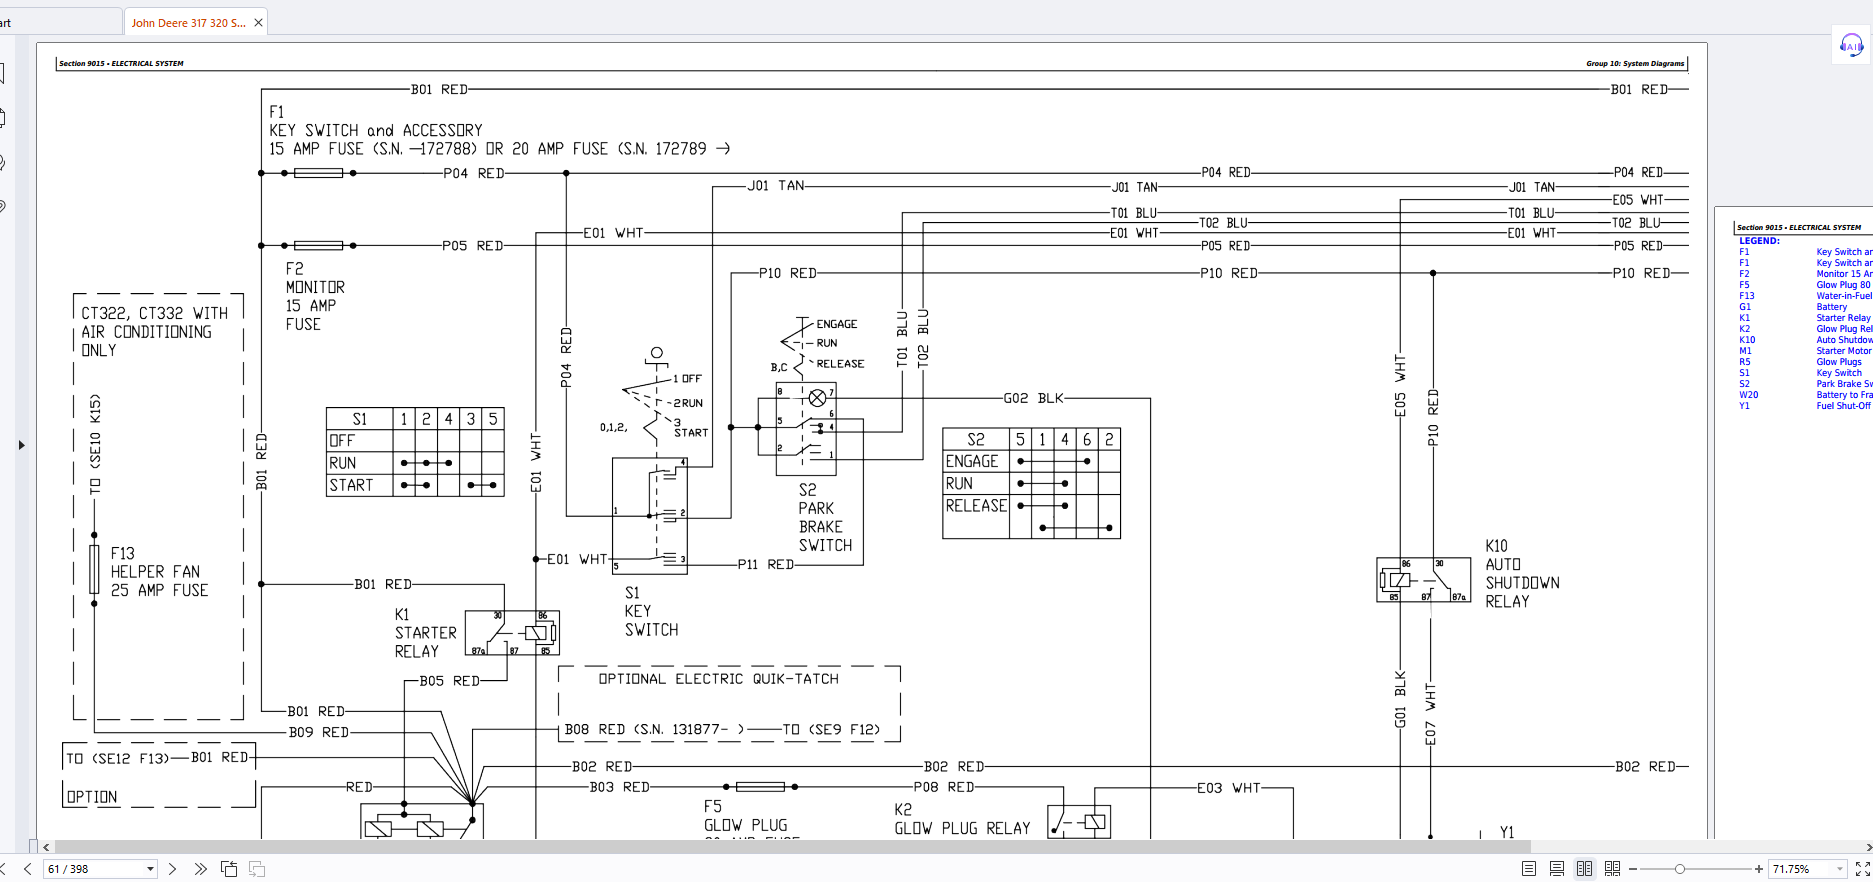Jump to the last page
Viewport: 1873px width, 882px height.
click(x=200, y=869)
